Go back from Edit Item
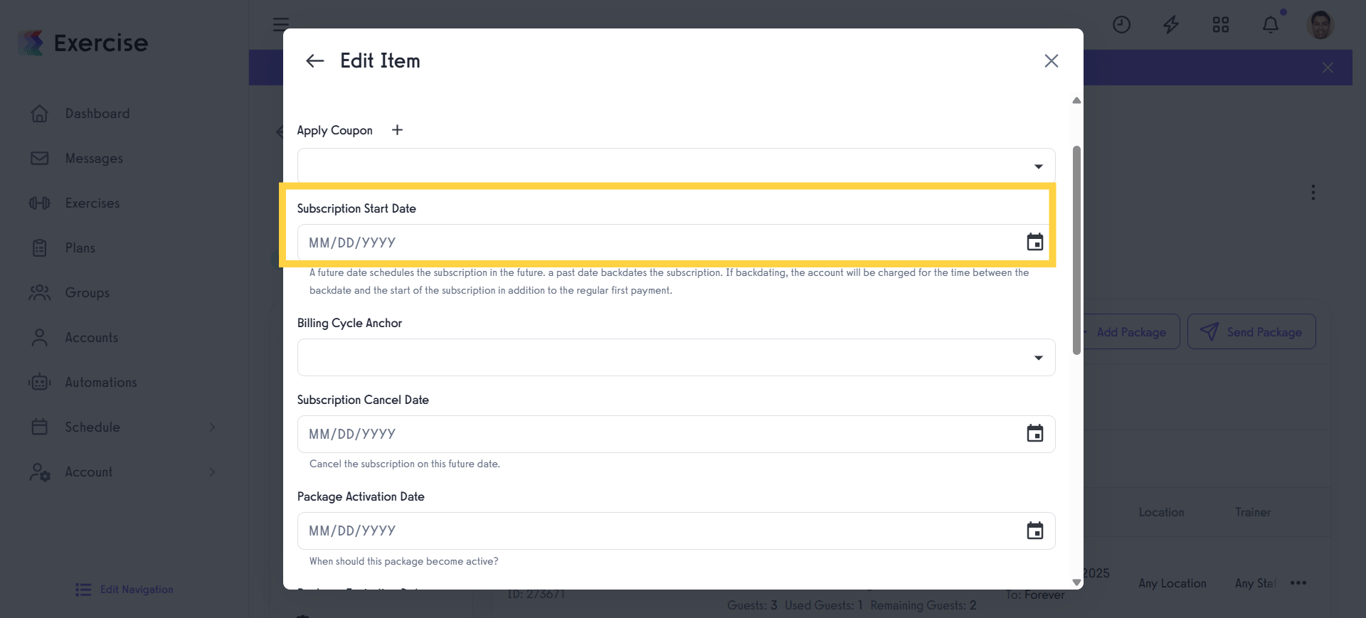Viewport: 1366px width, 618px height. tap(314, 60)
